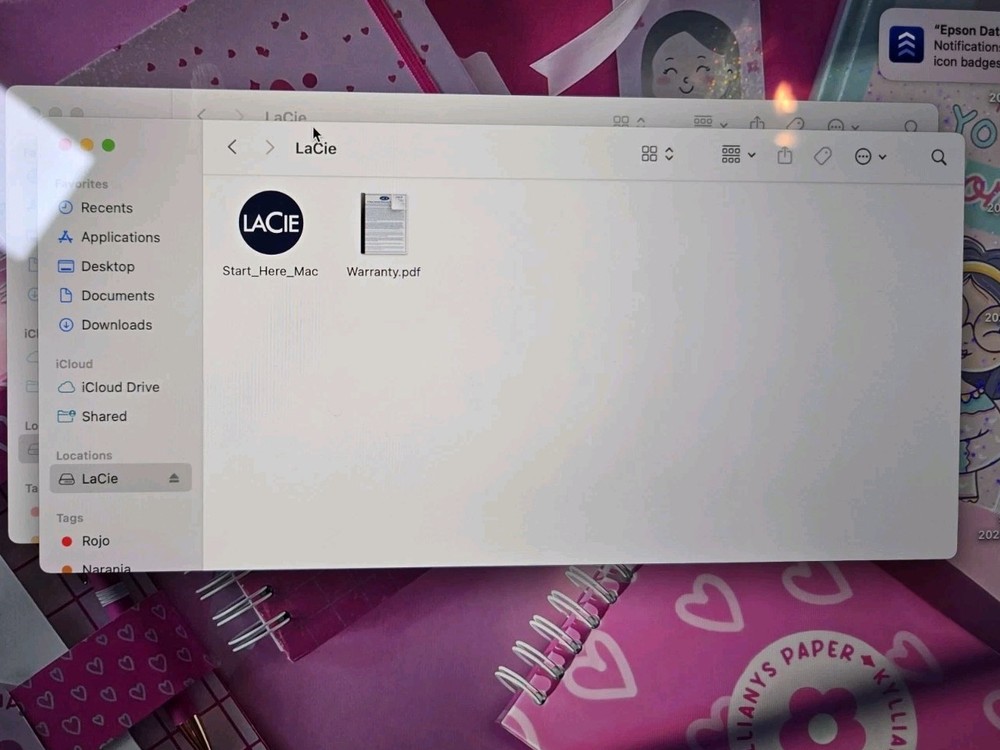The image size is (1000, 750).
Task: Click the Edit Tags icon
Action: click(823, 156)
